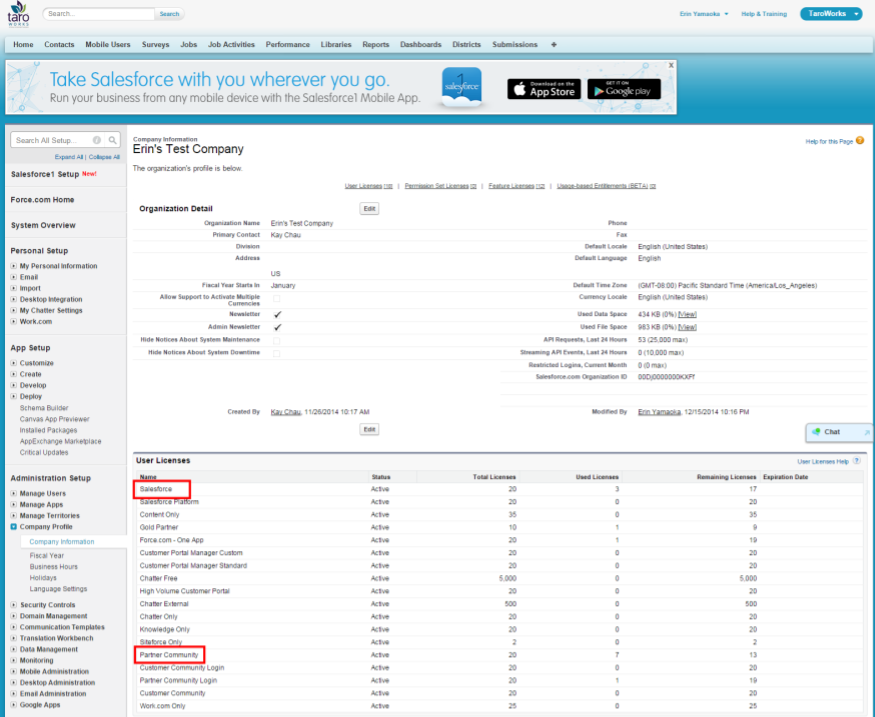
Task: Open Erin Yamaoka Modified By link
Action: 659,412
